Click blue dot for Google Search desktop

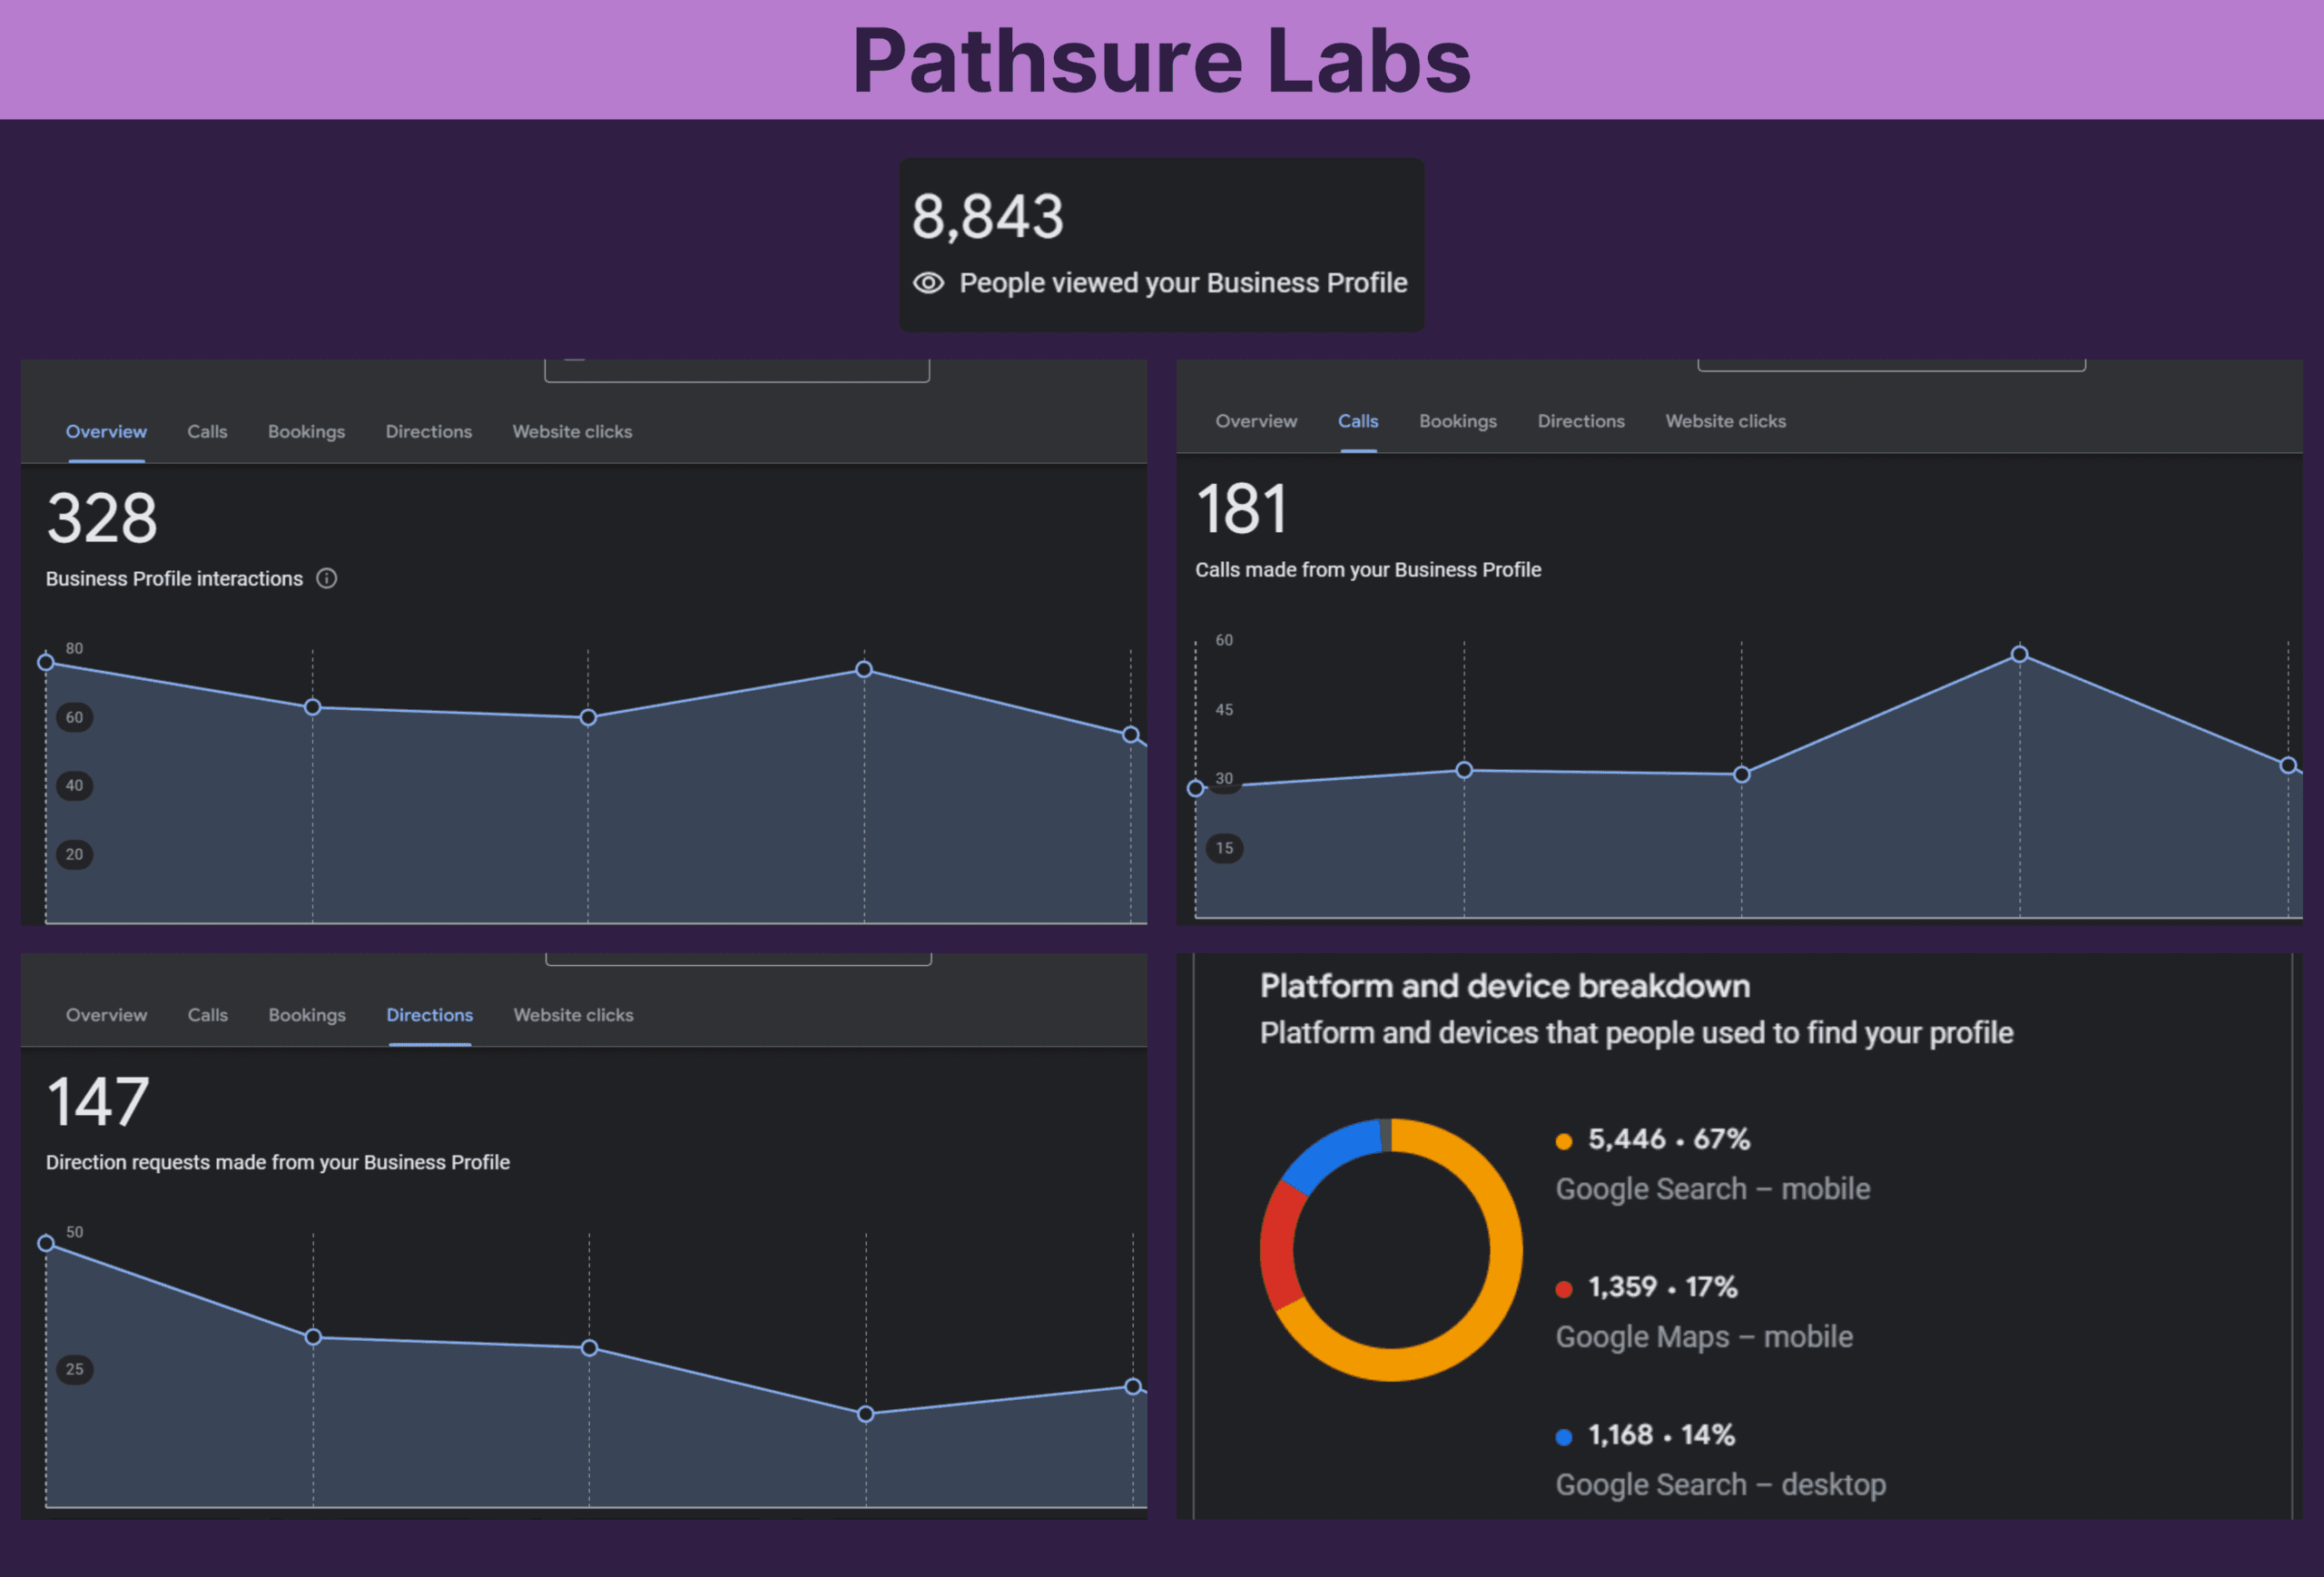[x=1564, y=1437]
